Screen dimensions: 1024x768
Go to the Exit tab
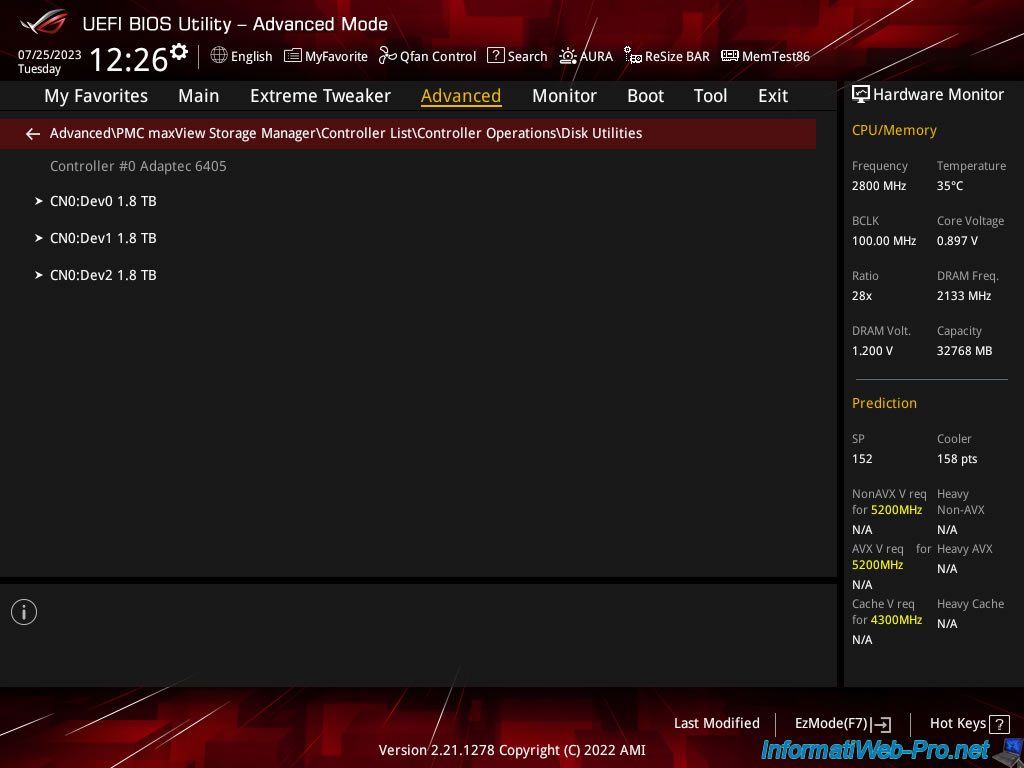point(773,96)
